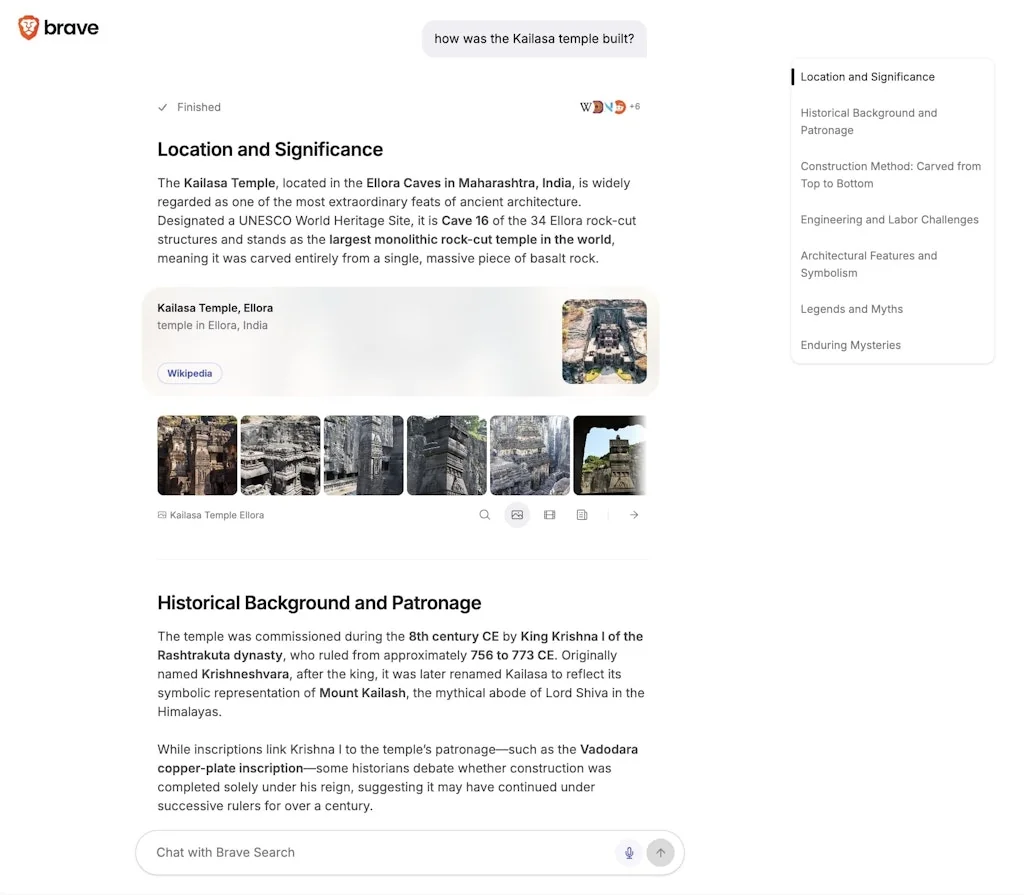Select the second source favicon near Finished
Viewport: 1024px width, 895px height.
click(x=596, y=106)
